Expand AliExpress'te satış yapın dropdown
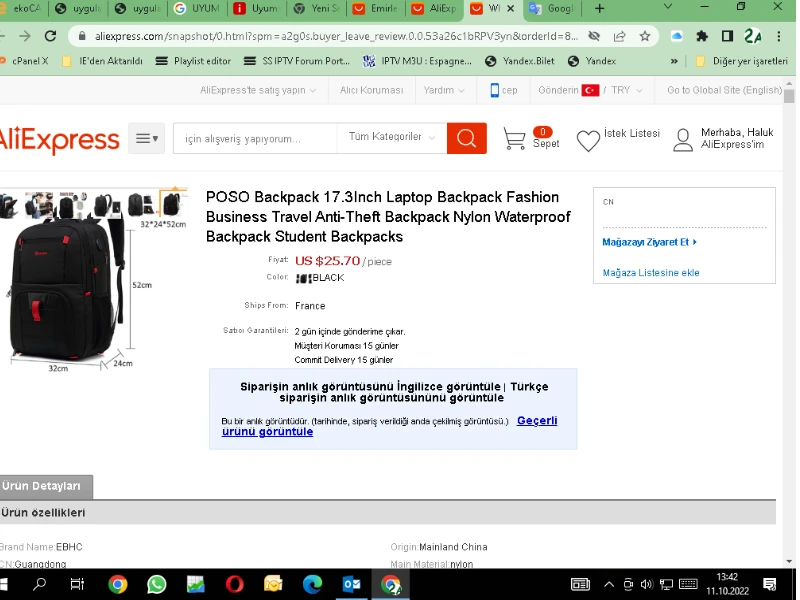 coord(258,90)
